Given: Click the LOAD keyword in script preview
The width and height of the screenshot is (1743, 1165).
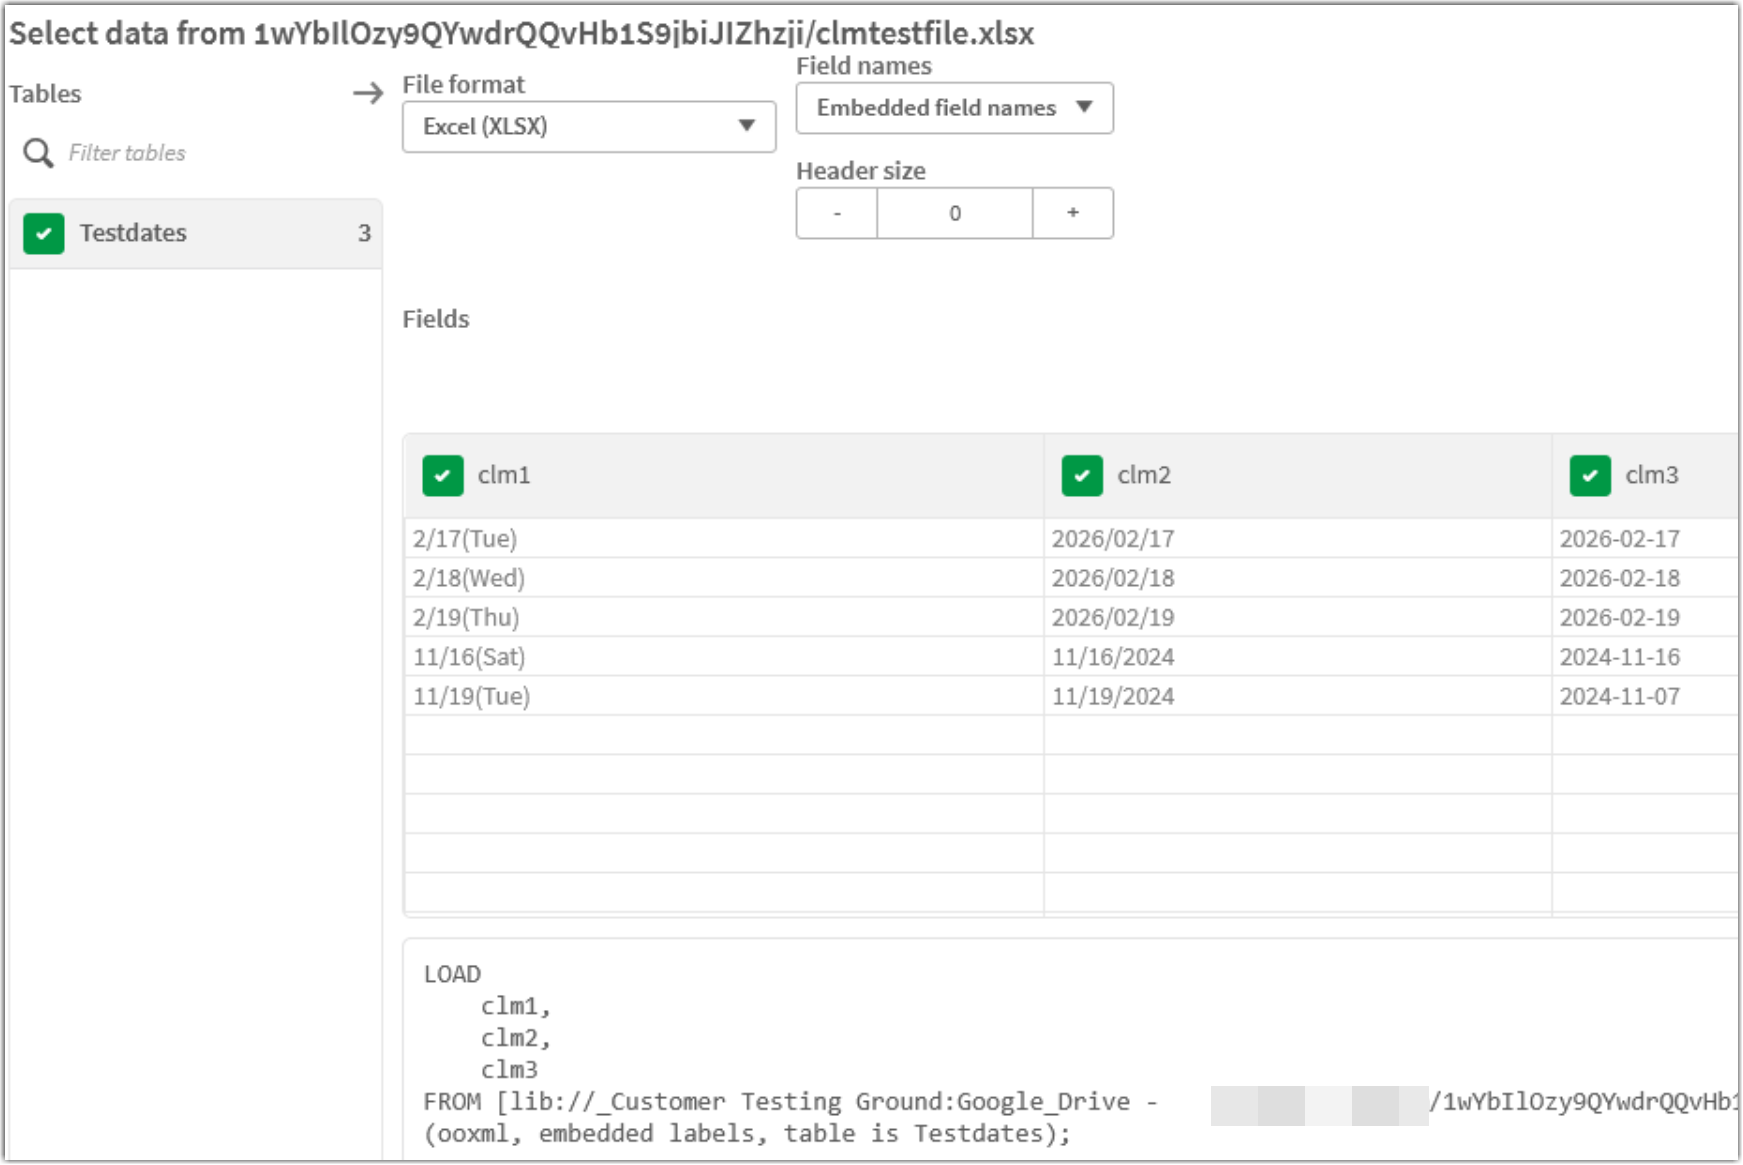Looking at the screenshot, I should click(x=452, y=974).
